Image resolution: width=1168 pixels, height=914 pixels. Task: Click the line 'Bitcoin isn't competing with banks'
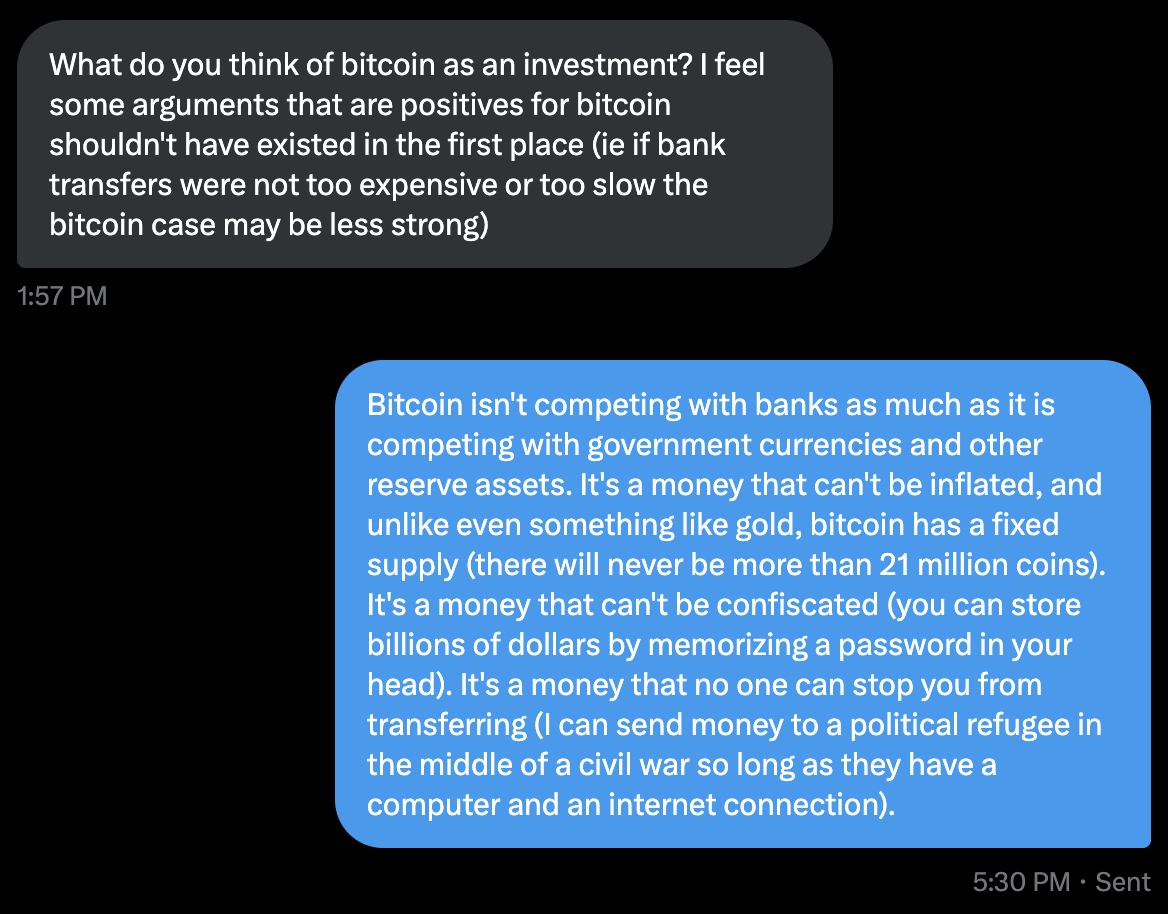pyautogui.click(x=711, y=404)
